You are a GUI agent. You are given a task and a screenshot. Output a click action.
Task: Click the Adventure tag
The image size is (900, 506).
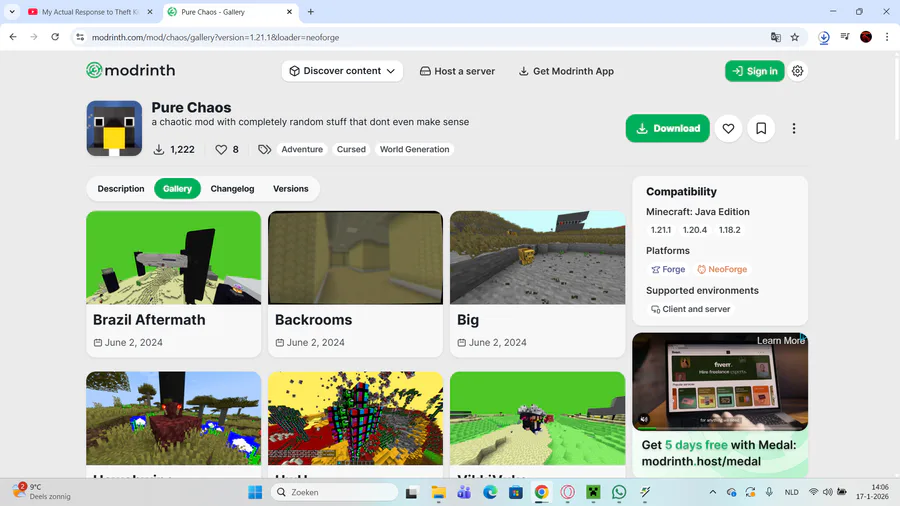click(x=302, y=149)
